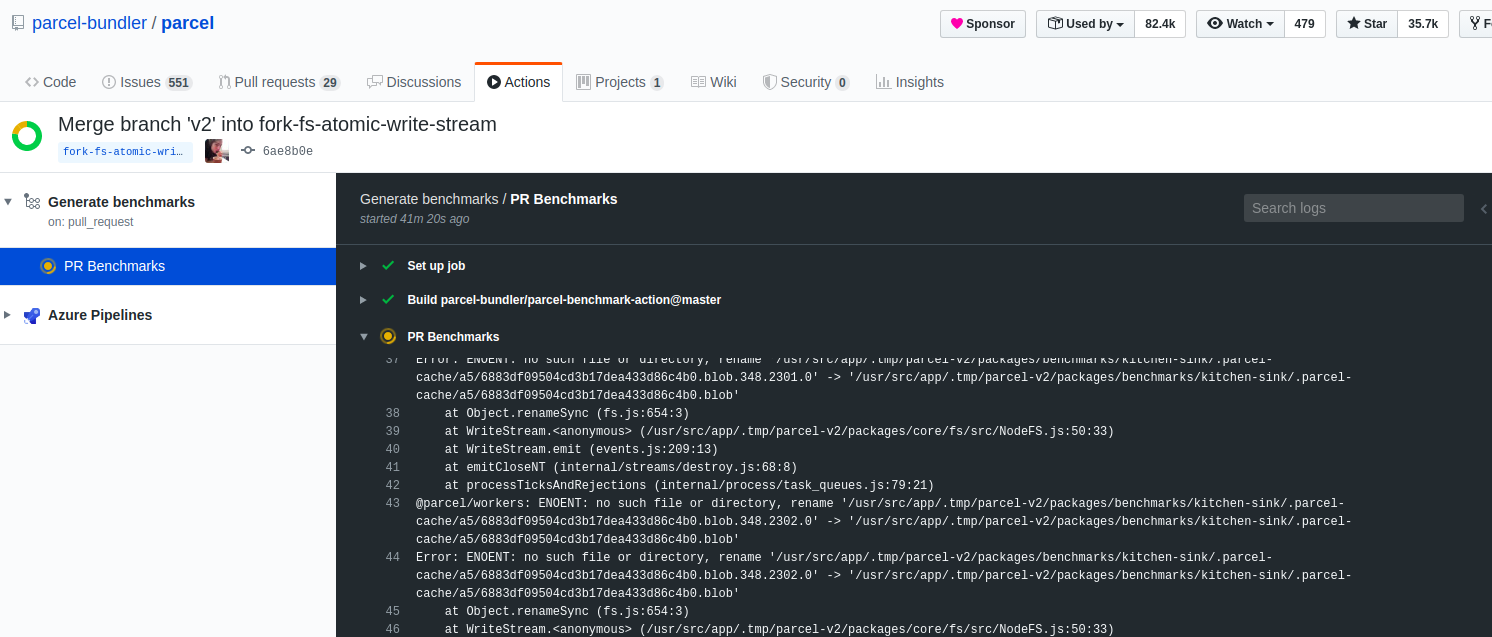
Task: Open commit 6ae8b0e
Action: pos(287,152)
